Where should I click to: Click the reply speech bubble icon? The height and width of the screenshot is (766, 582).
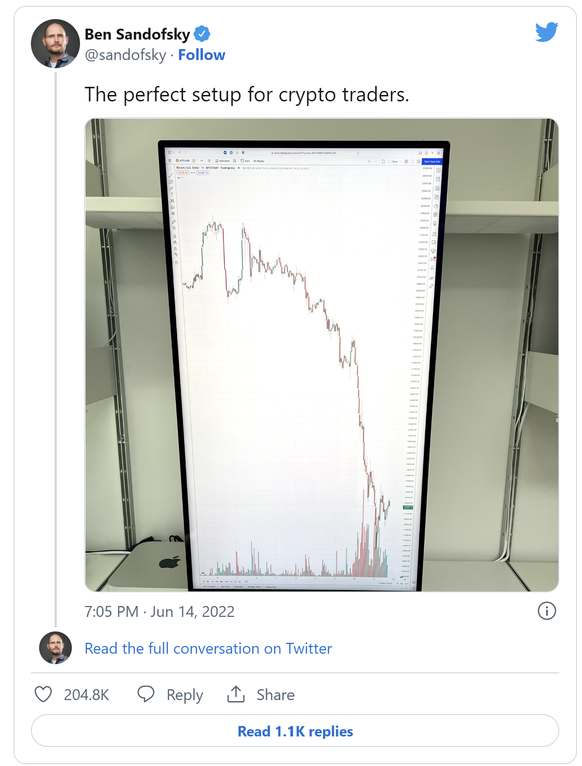click(146, 694)
